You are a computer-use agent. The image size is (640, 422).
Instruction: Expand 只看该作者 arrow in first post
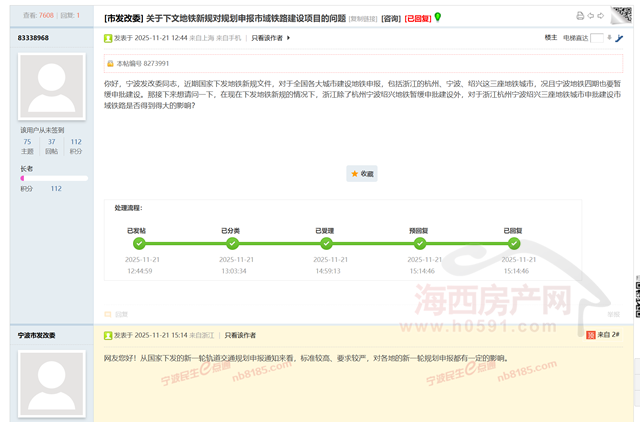click(288, 38)
